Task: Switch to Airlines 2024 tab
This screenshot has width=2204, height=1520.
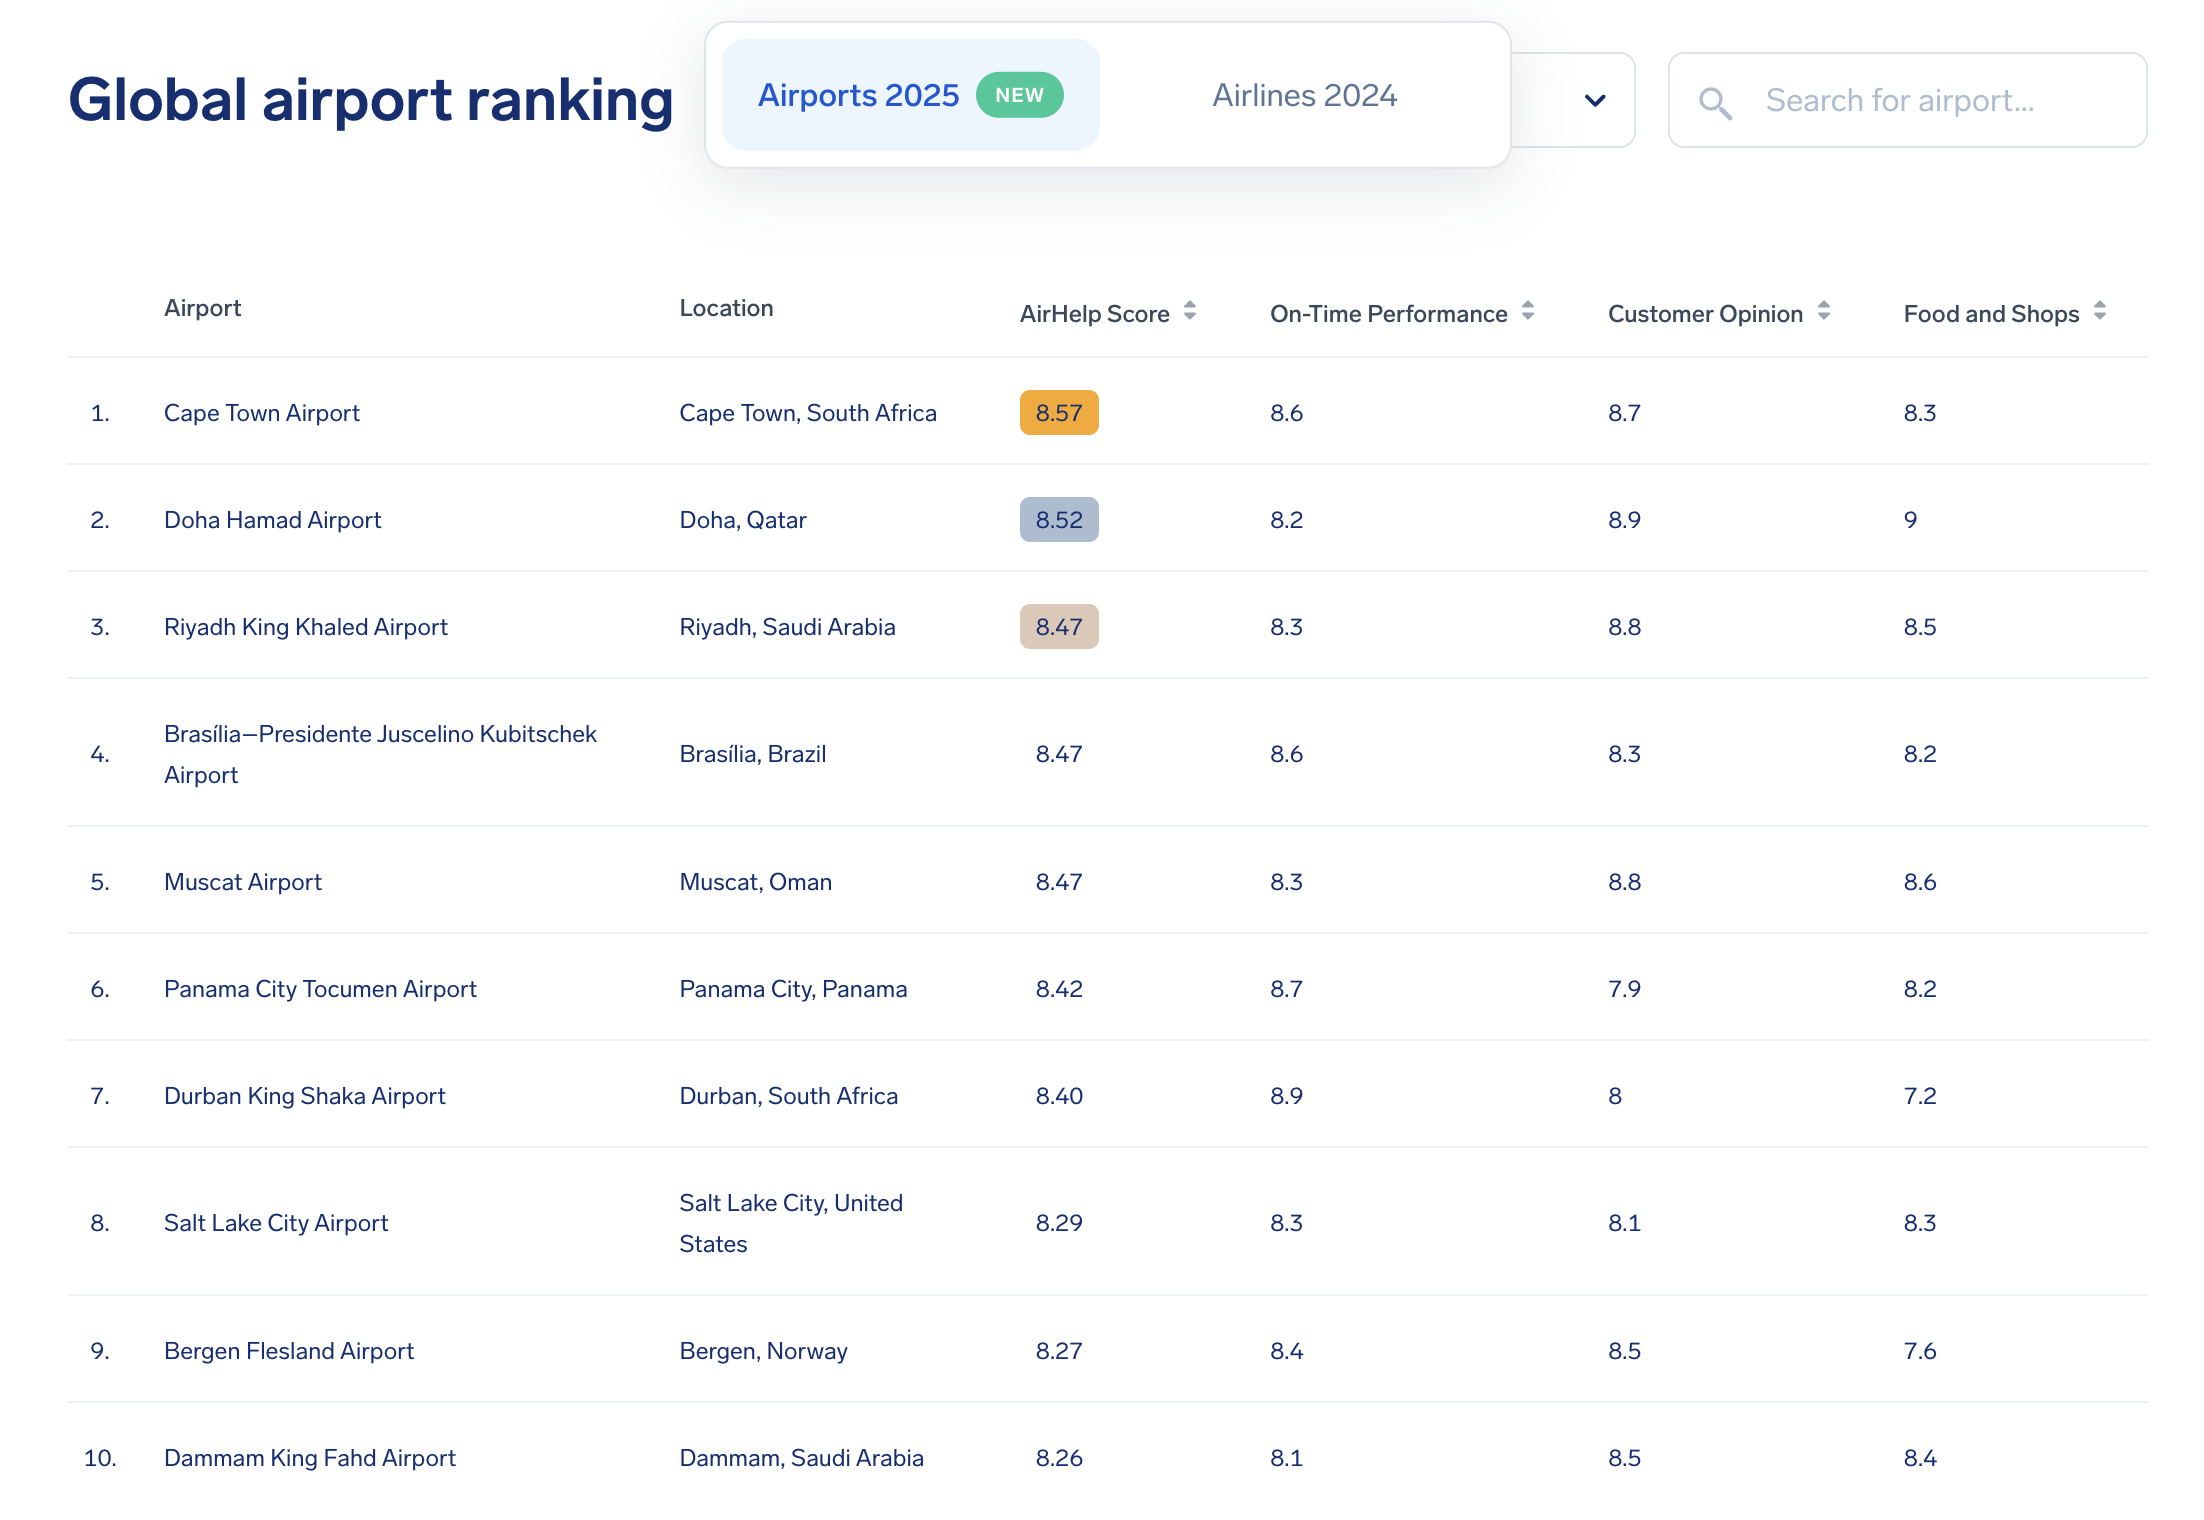Action: (x=1304, y=95)
